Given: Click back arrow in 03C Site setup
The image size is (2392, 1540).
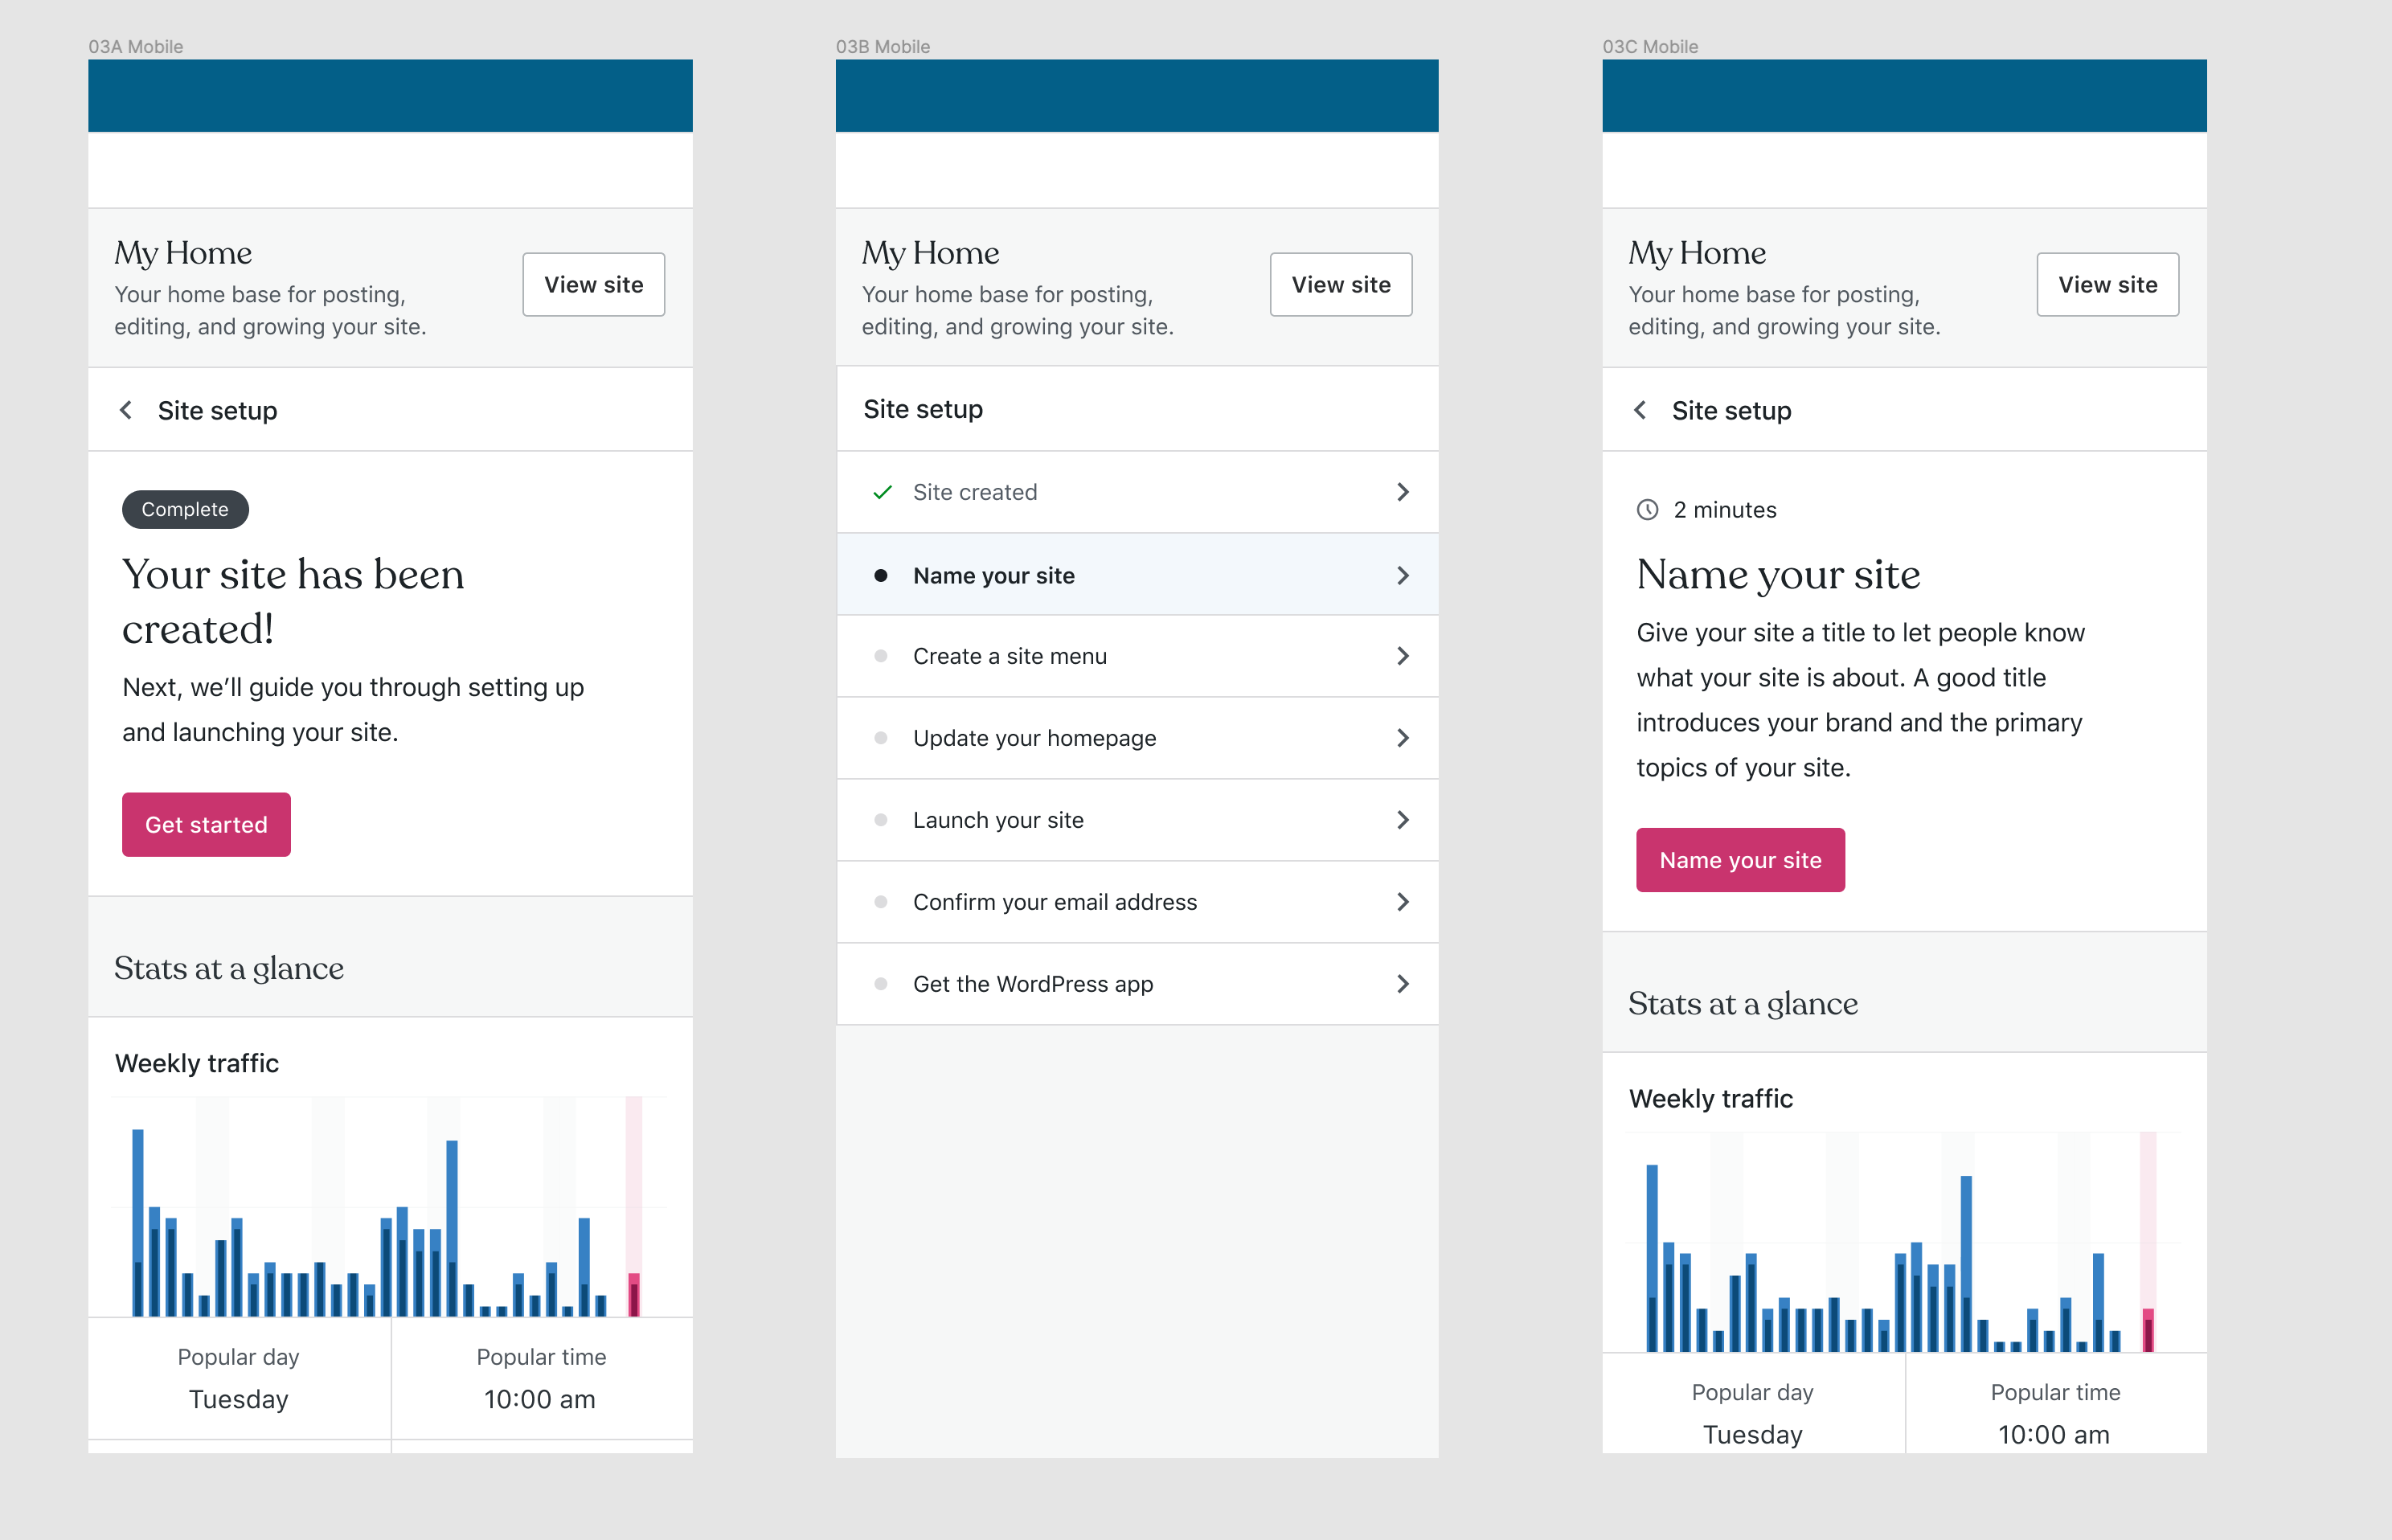Looking at the screenshot, I should (x=1640, y=410).
